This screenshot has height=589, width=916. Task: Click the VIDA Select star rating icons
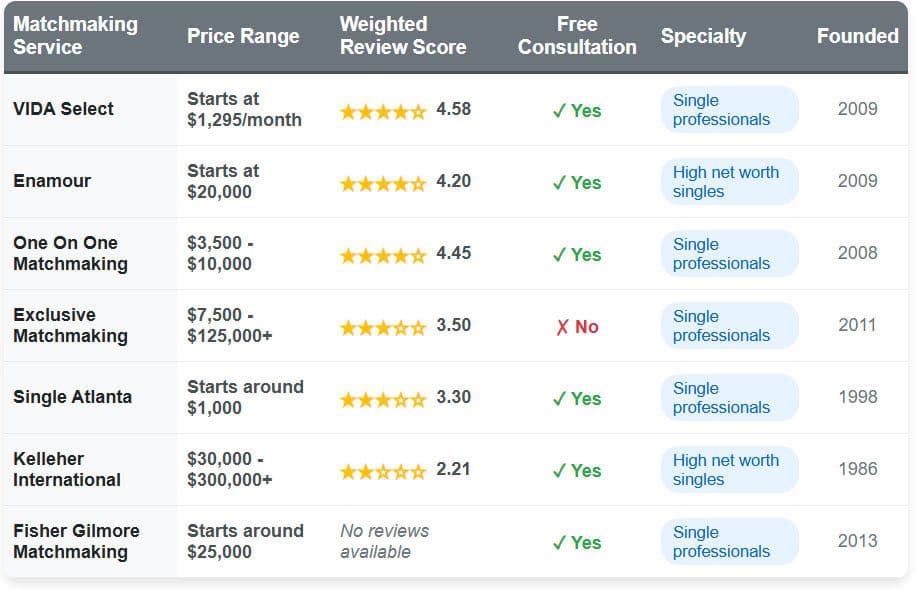(383, 111)
